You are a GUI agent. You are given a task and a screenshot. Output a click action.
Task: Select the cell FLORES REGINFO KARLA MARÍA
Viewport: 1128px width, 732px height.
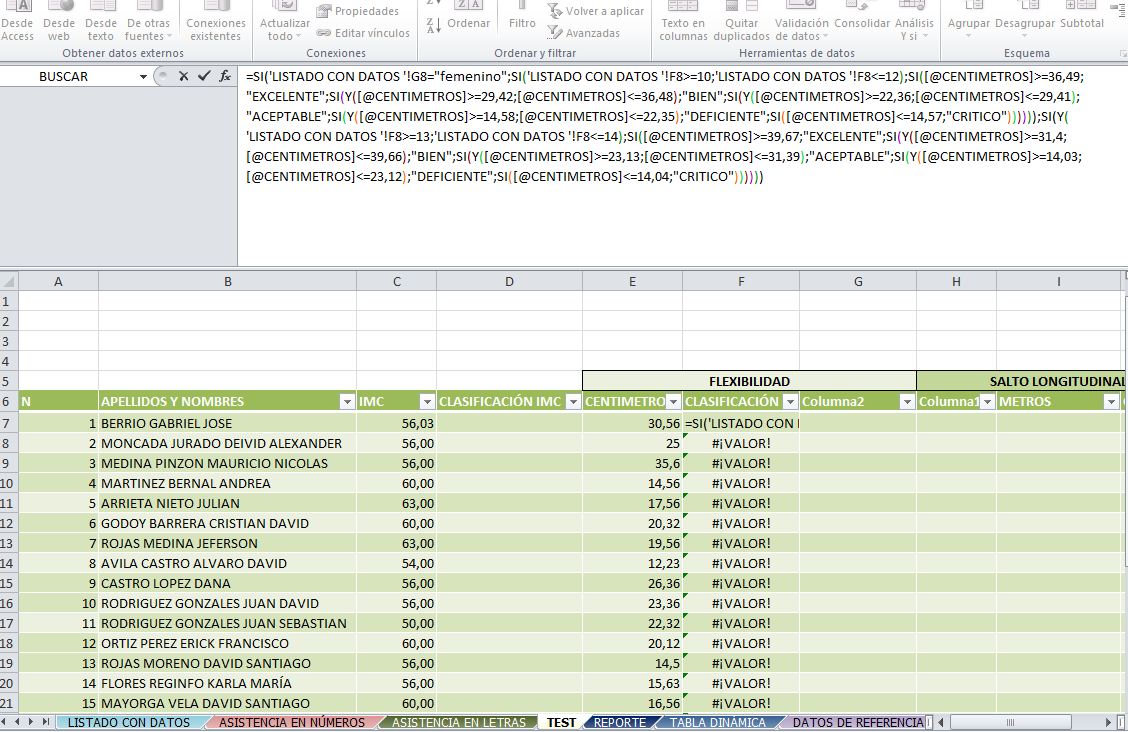[227, 684]
